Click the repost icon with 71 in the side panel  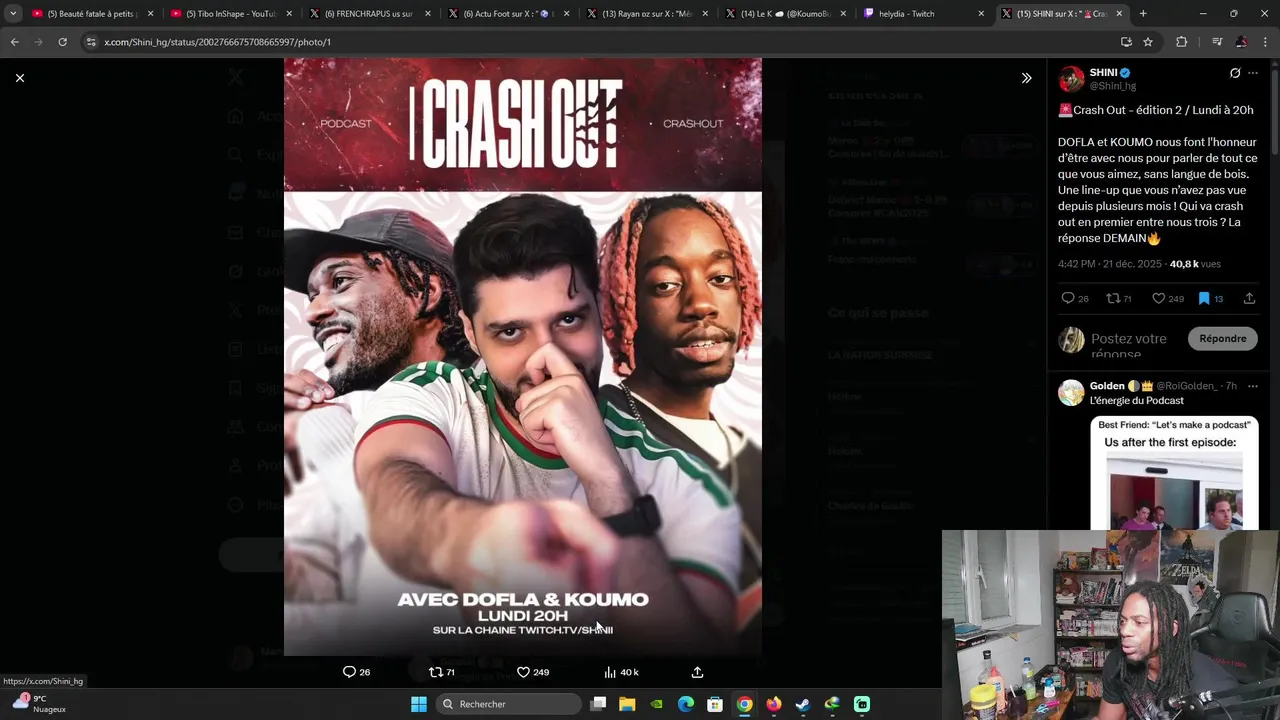click(x=1112, y=298)
